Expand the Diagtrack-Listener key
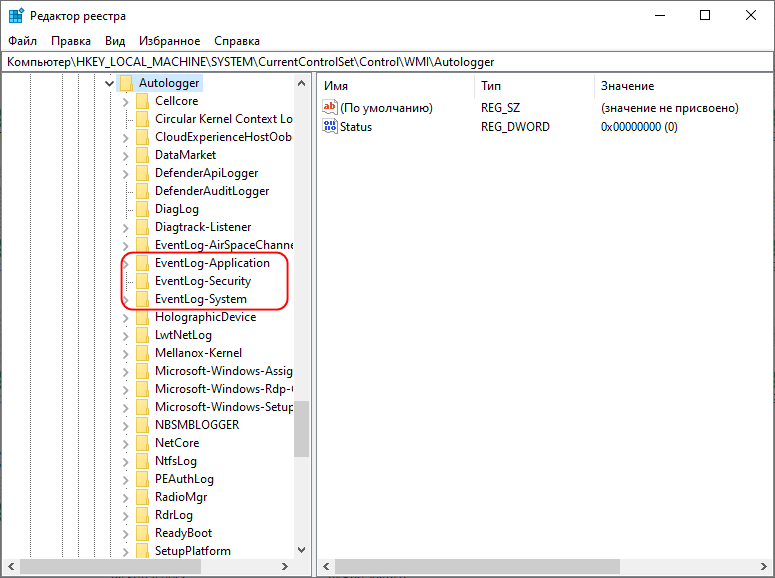Viewport: 775px width, 578px height. tap(126, 228)
